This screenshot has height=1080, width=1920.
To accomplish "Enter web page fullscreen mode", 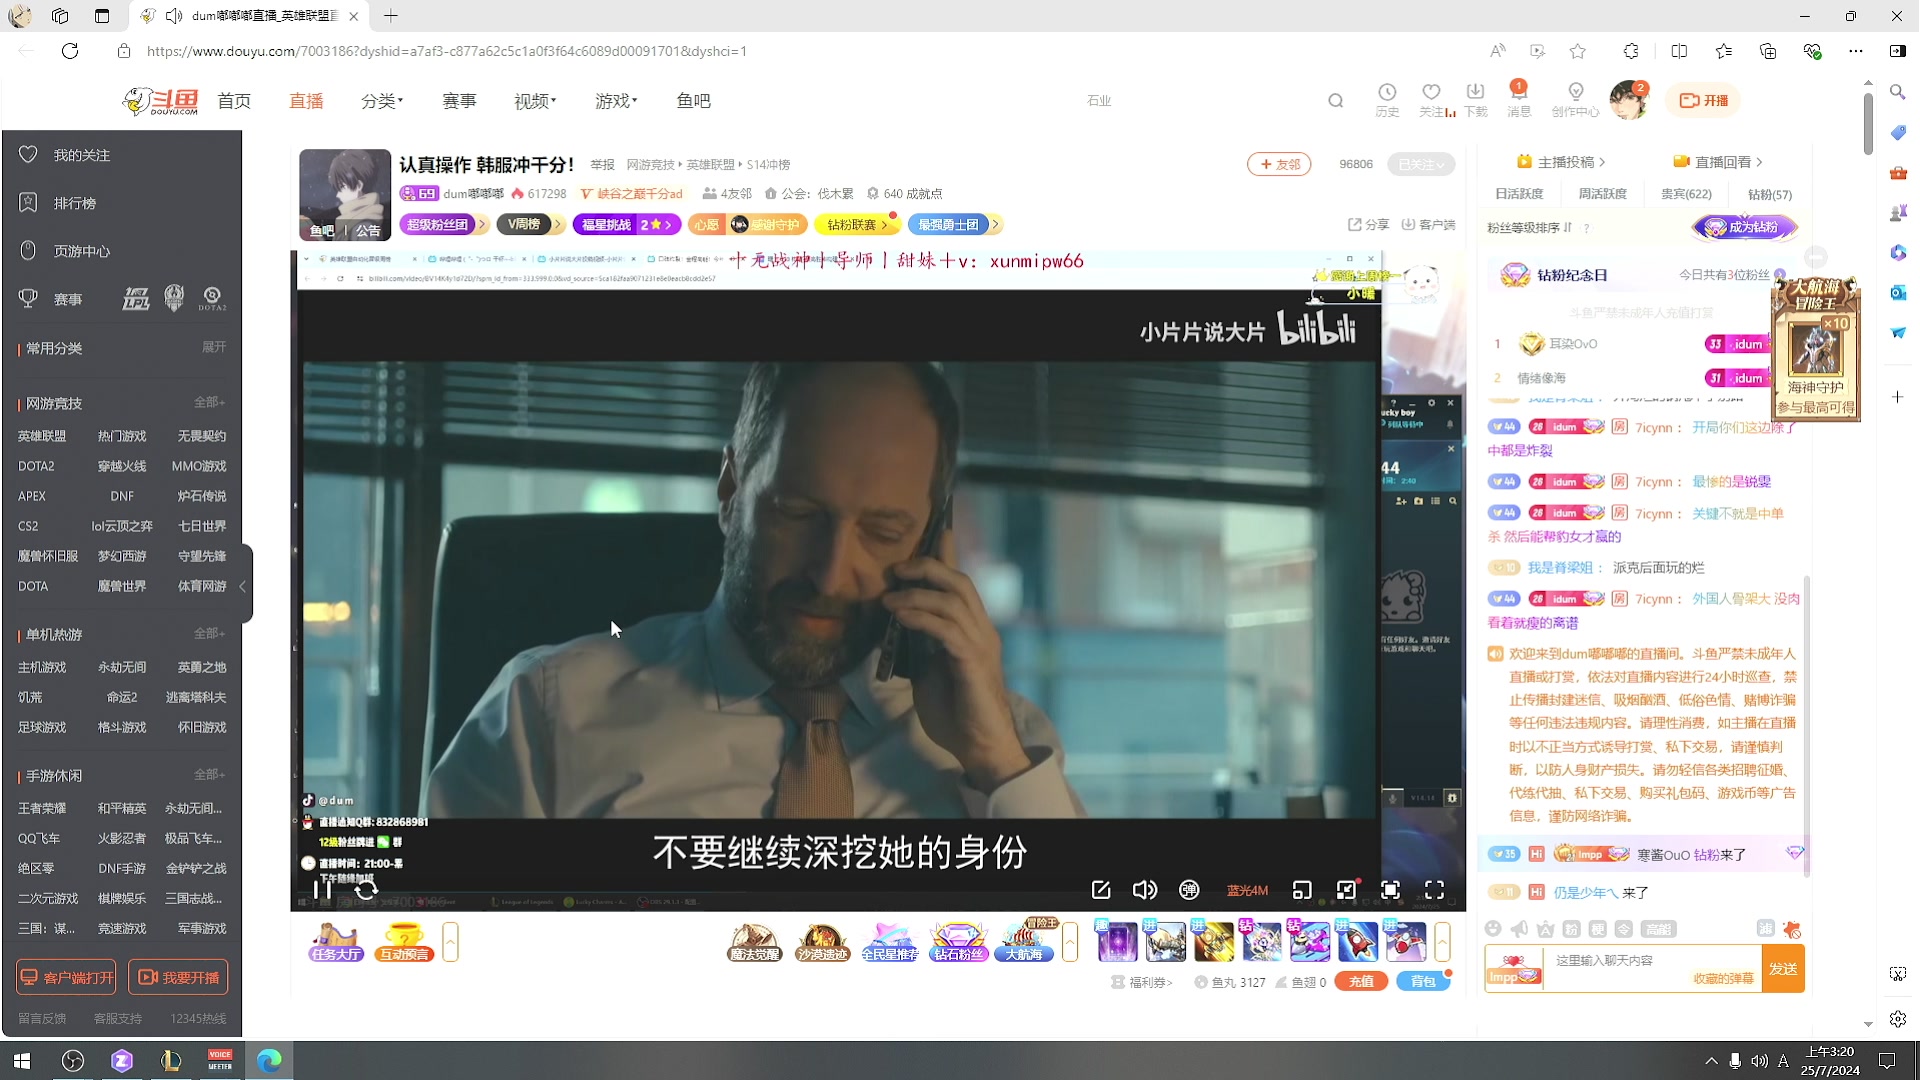I will click(x=1390, y=890).
